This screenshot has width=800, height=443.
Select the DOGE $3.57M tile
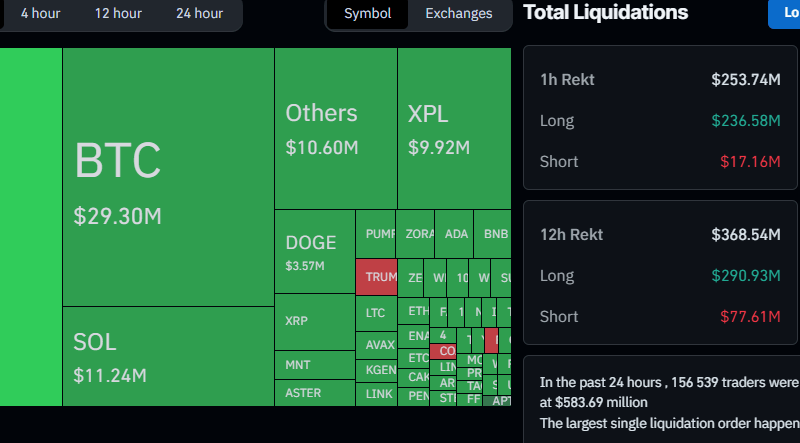(x=314, y=251)
